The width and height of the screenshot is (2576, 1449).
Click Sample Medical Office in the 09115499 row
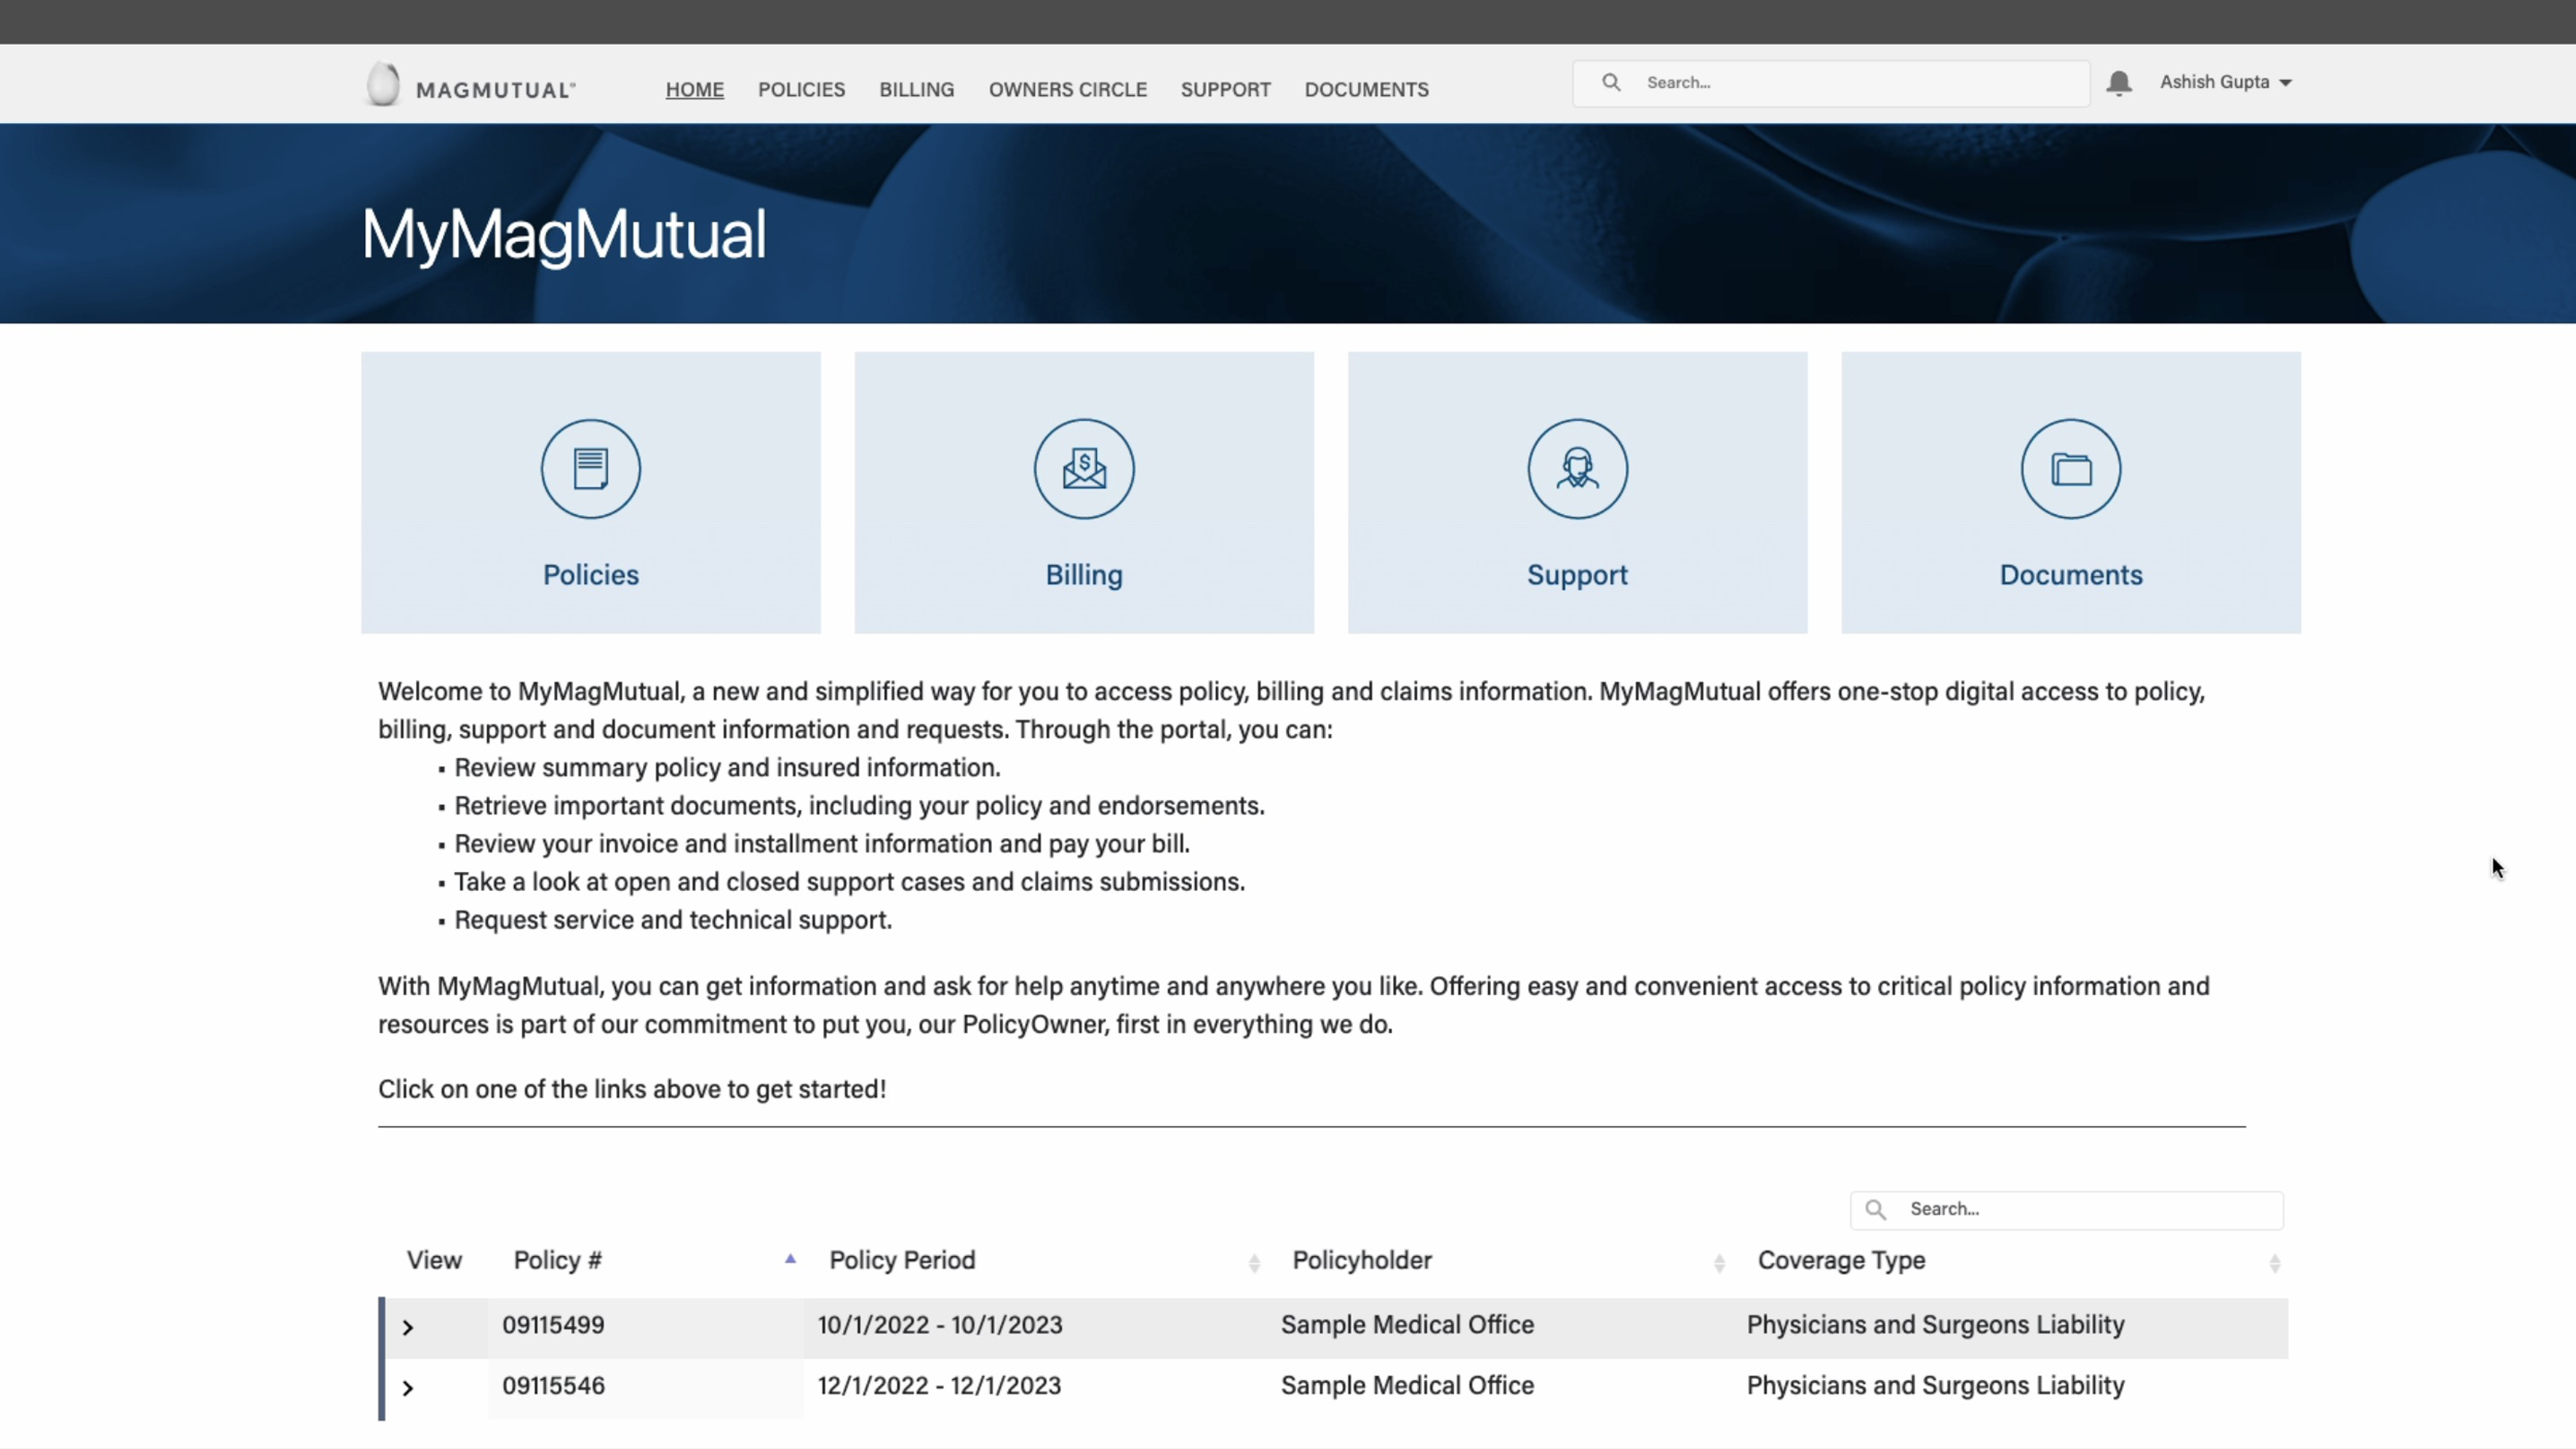(x=1407, y=1325)
